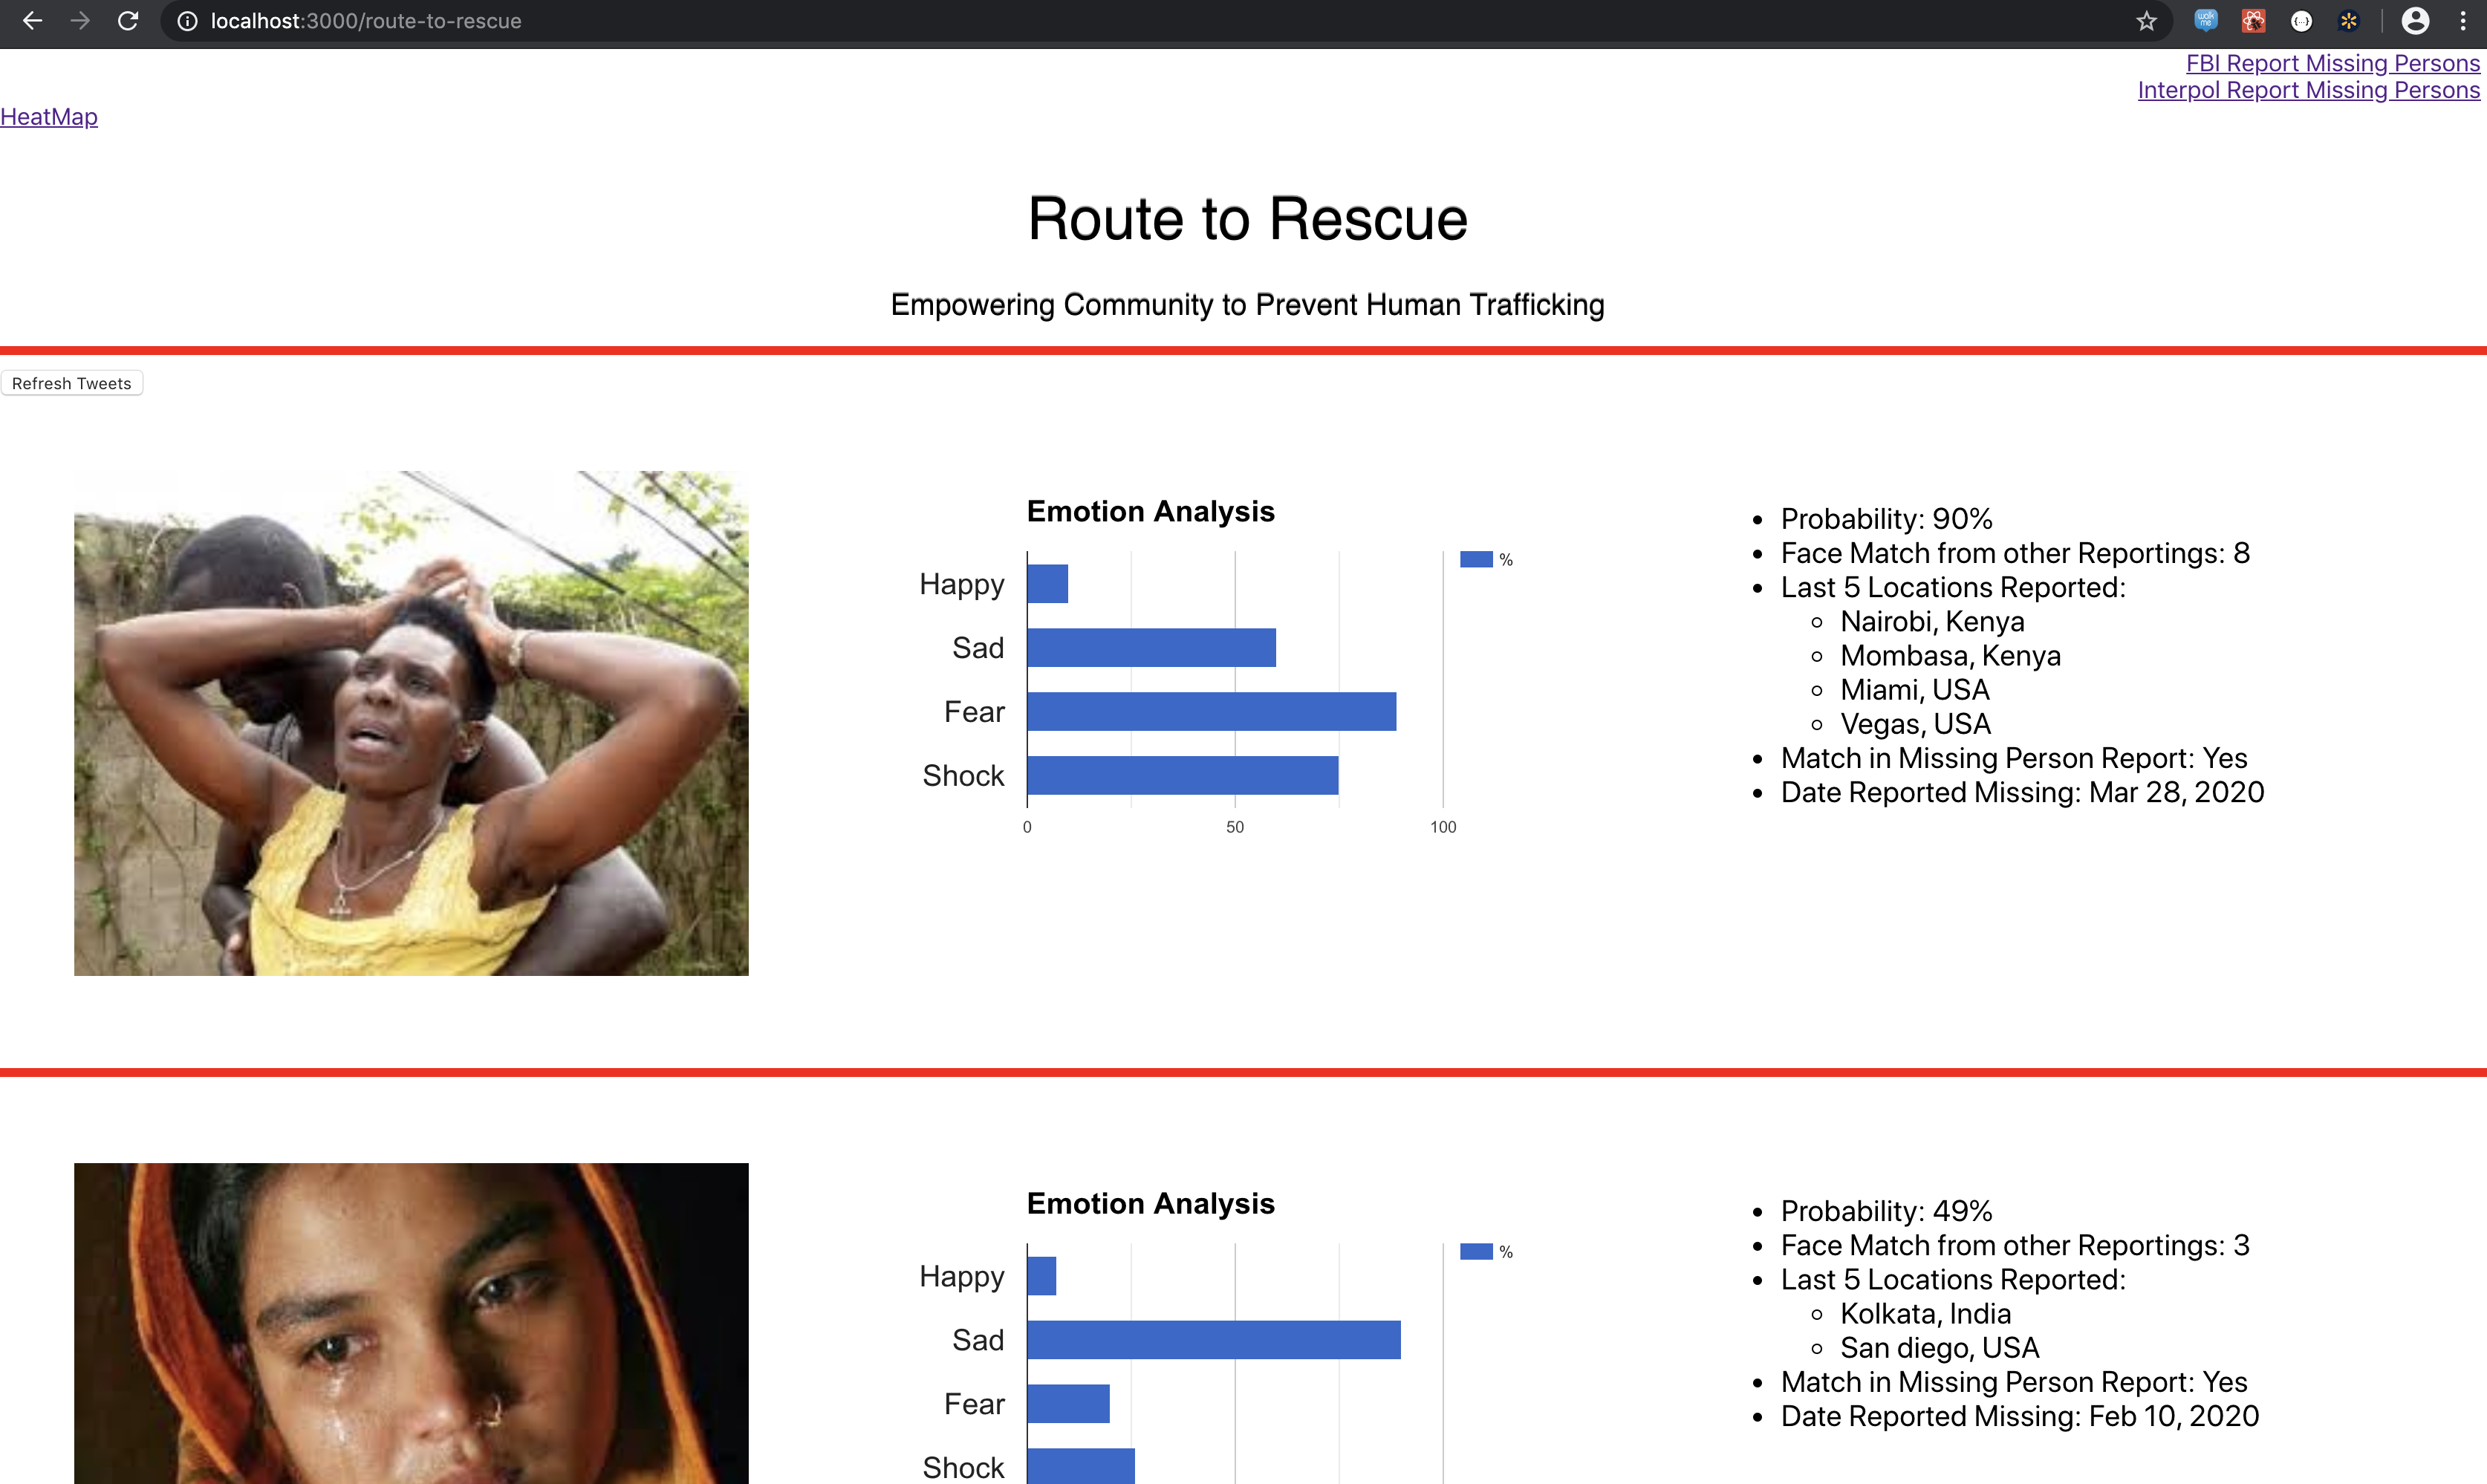Viewport: 2487px width, 1484px height.
Task: Open the yellow spark extension icon
Action: (2349, 21)
